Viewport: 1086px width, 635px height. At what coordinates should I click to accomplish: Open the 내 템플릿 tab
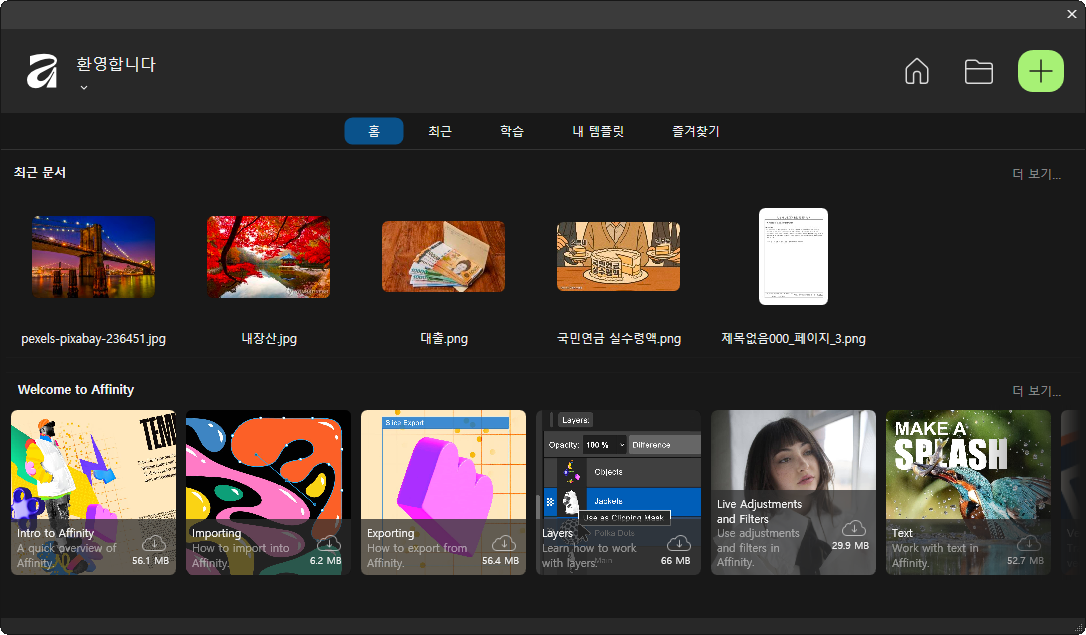[x=598, y=131]
